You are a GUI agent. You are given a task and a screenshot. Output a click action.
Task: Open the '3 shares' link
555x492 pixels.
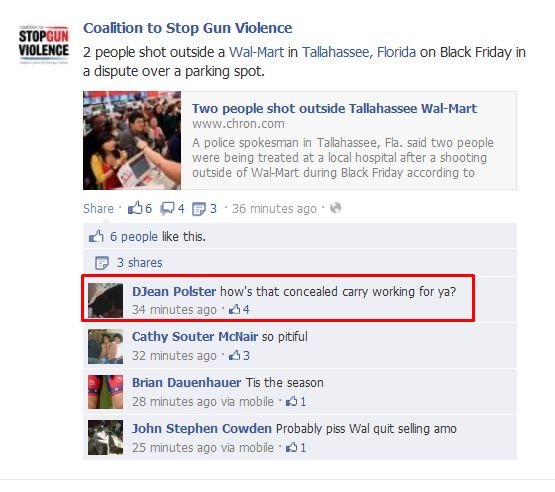[x=139, y=263]
